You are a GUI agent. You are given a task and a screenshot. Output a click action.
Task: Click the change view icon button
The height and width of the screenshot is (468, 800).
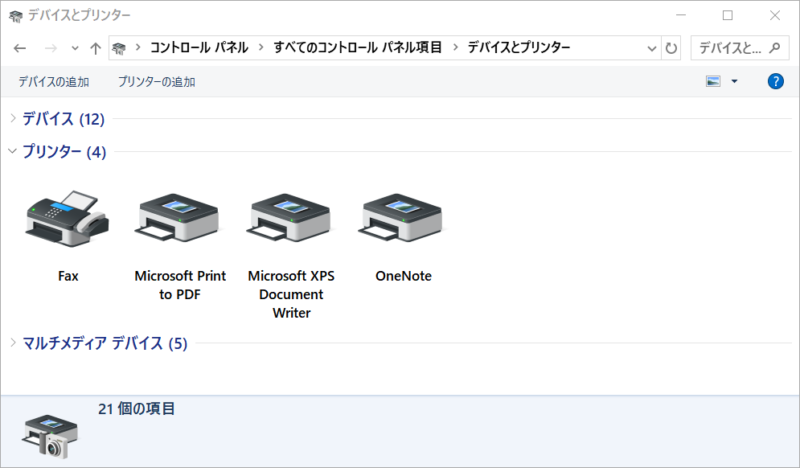(713, 82)
